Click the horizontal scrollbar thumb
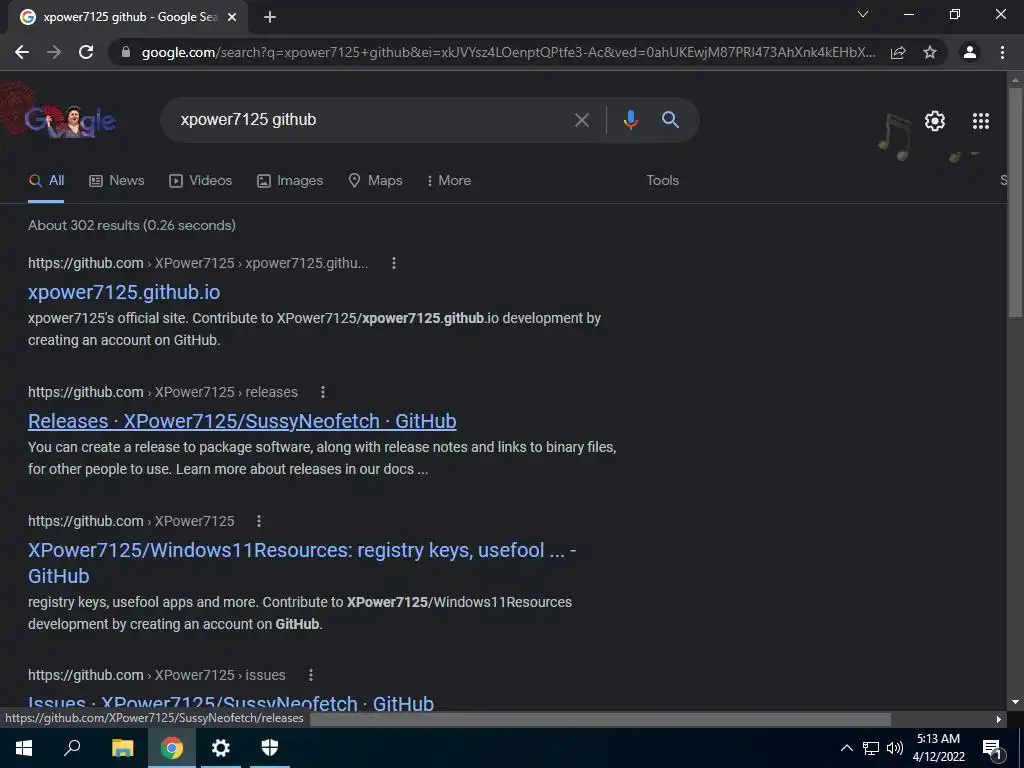The width and height of the screenshot is (1024, 768). pos(600,719)
